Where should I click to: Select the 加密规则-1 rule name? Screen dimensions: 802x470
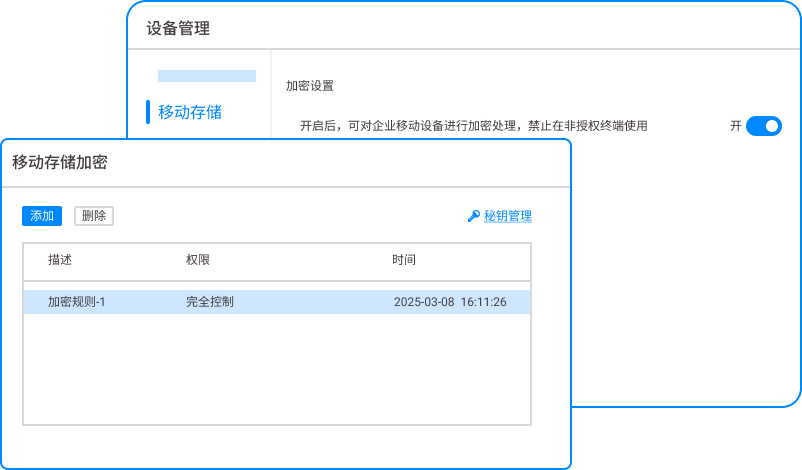coord(77,302)
